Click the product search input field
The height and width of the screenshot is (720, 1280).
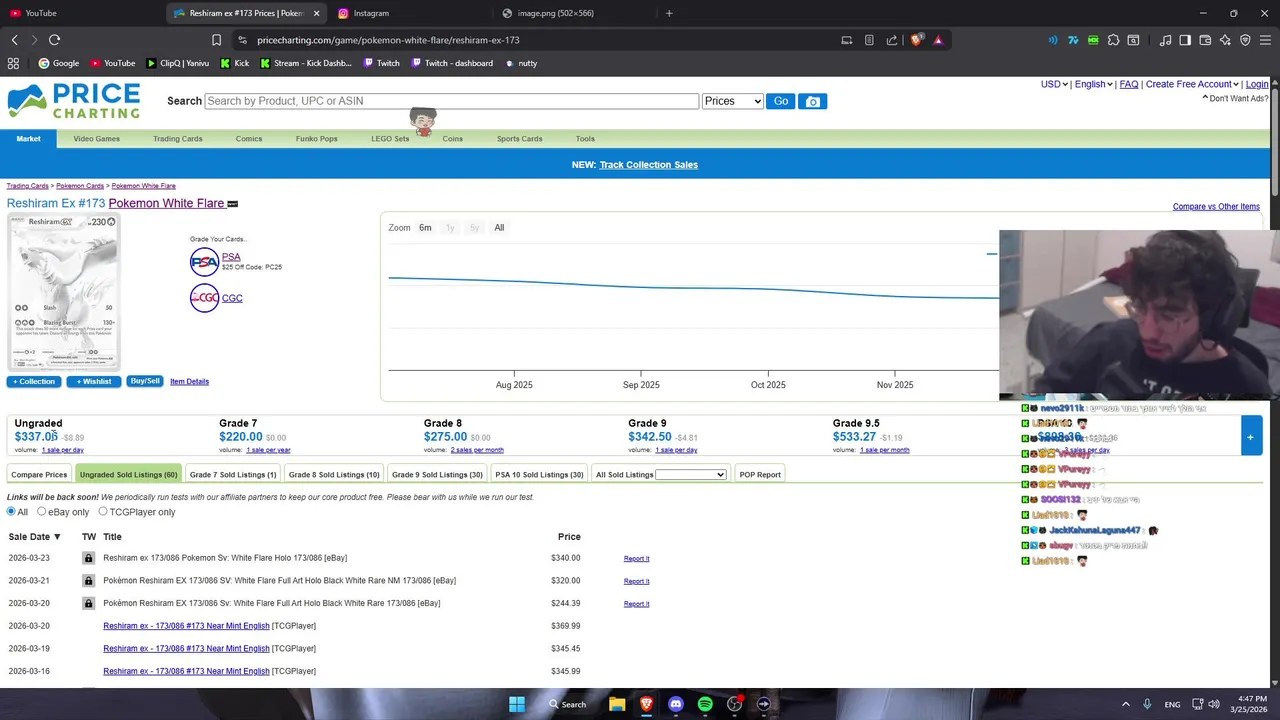click(451, 101)
